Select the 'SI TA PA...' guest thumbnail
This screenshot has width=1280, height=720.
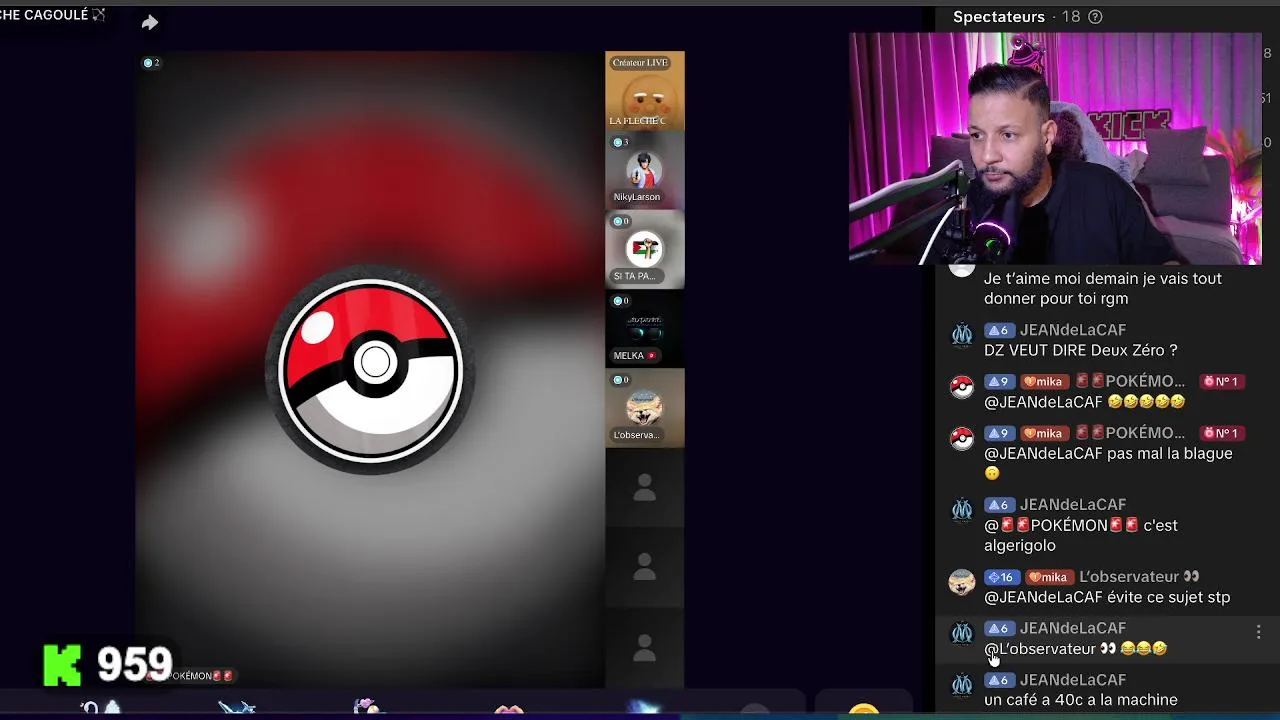(644, 249)
